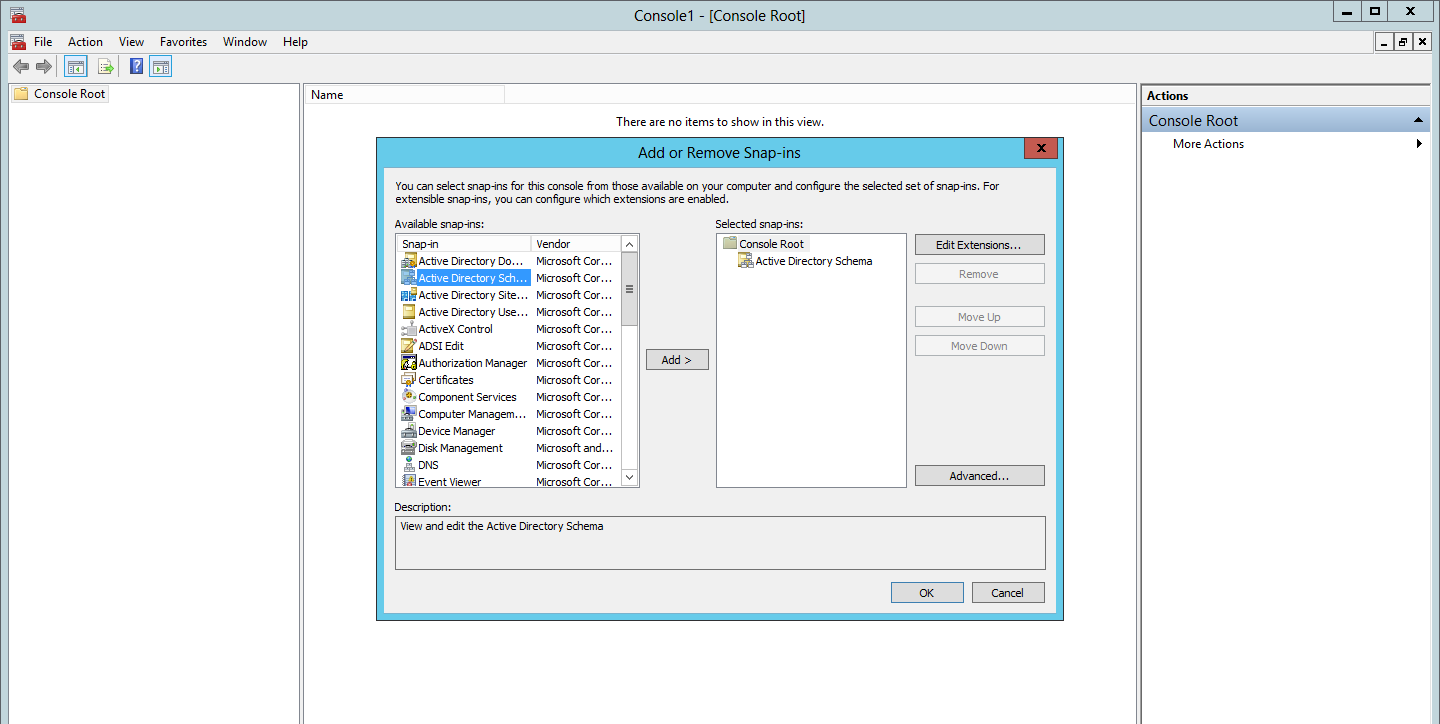Click the Add > button
Image resolution: width=1440 pixels, height=724 pixels.
pyautogui.click(x=677, y=360)
